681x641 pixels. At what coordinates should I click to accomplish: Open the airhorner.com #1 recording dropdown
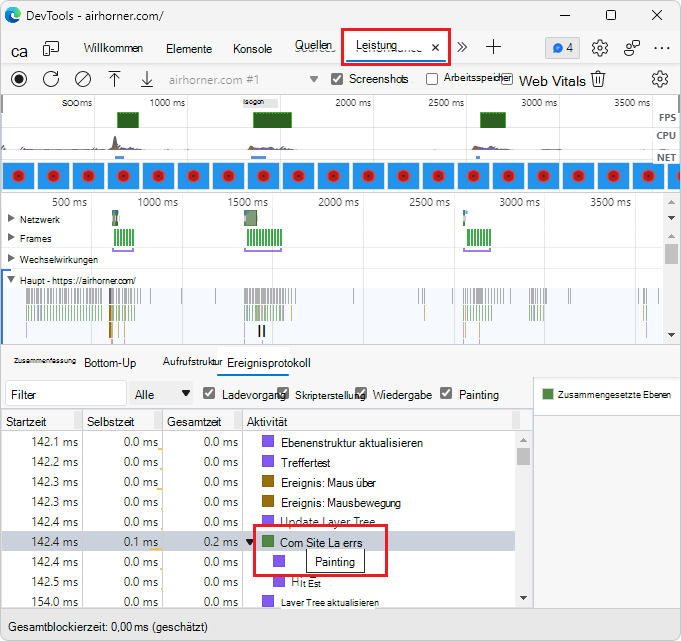[314, 79]
